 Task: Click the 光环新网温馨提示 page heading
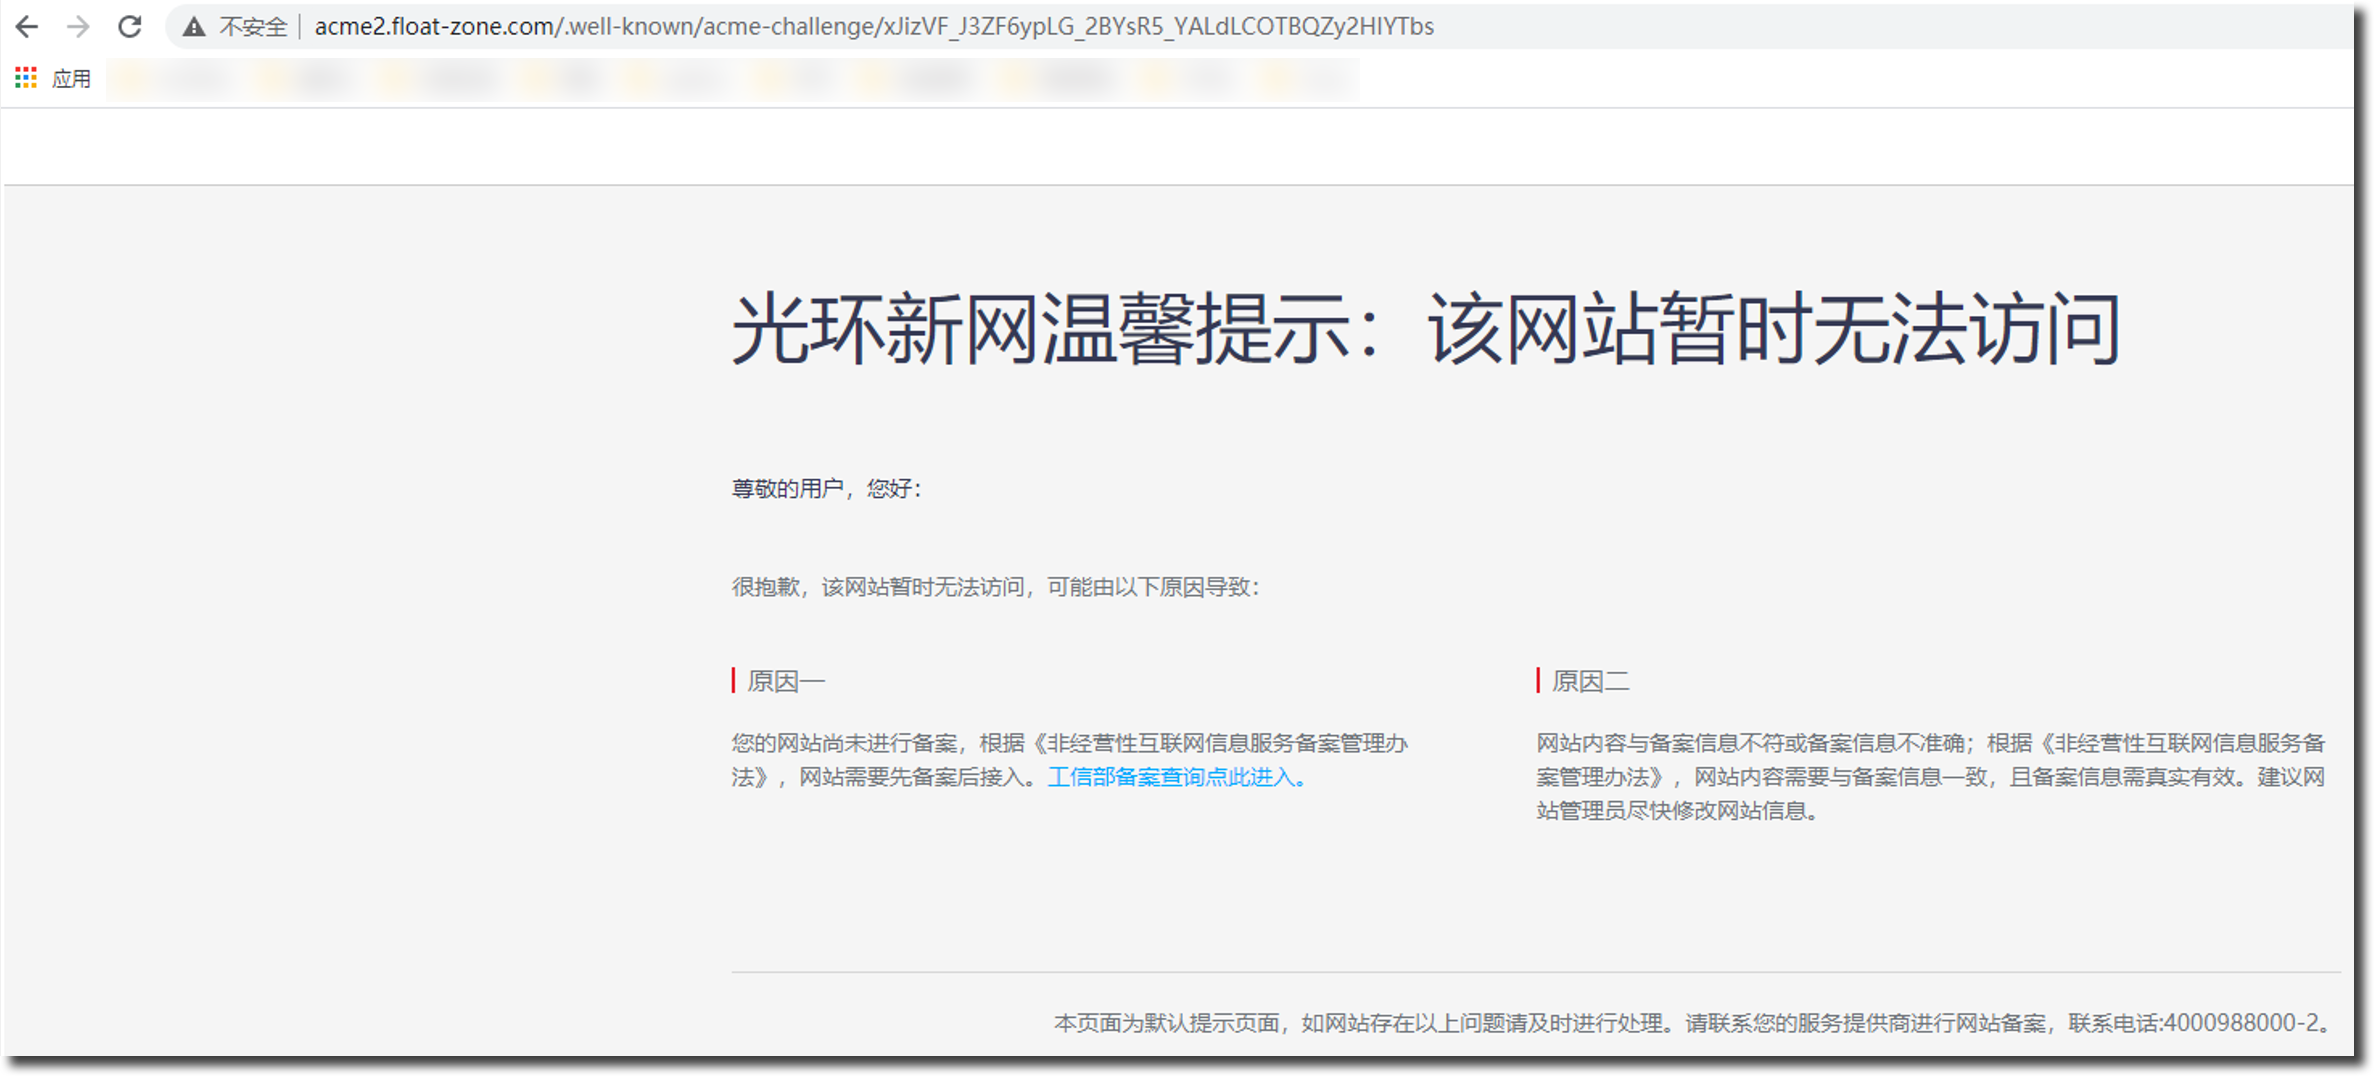pyautogui.click(x=1425, y=329)
